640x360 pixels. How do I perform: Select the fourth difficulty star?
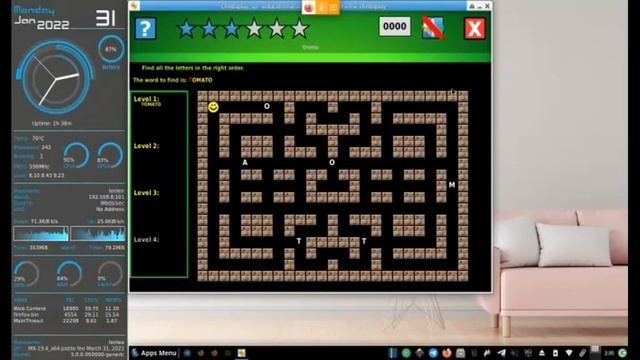[254, 29]
